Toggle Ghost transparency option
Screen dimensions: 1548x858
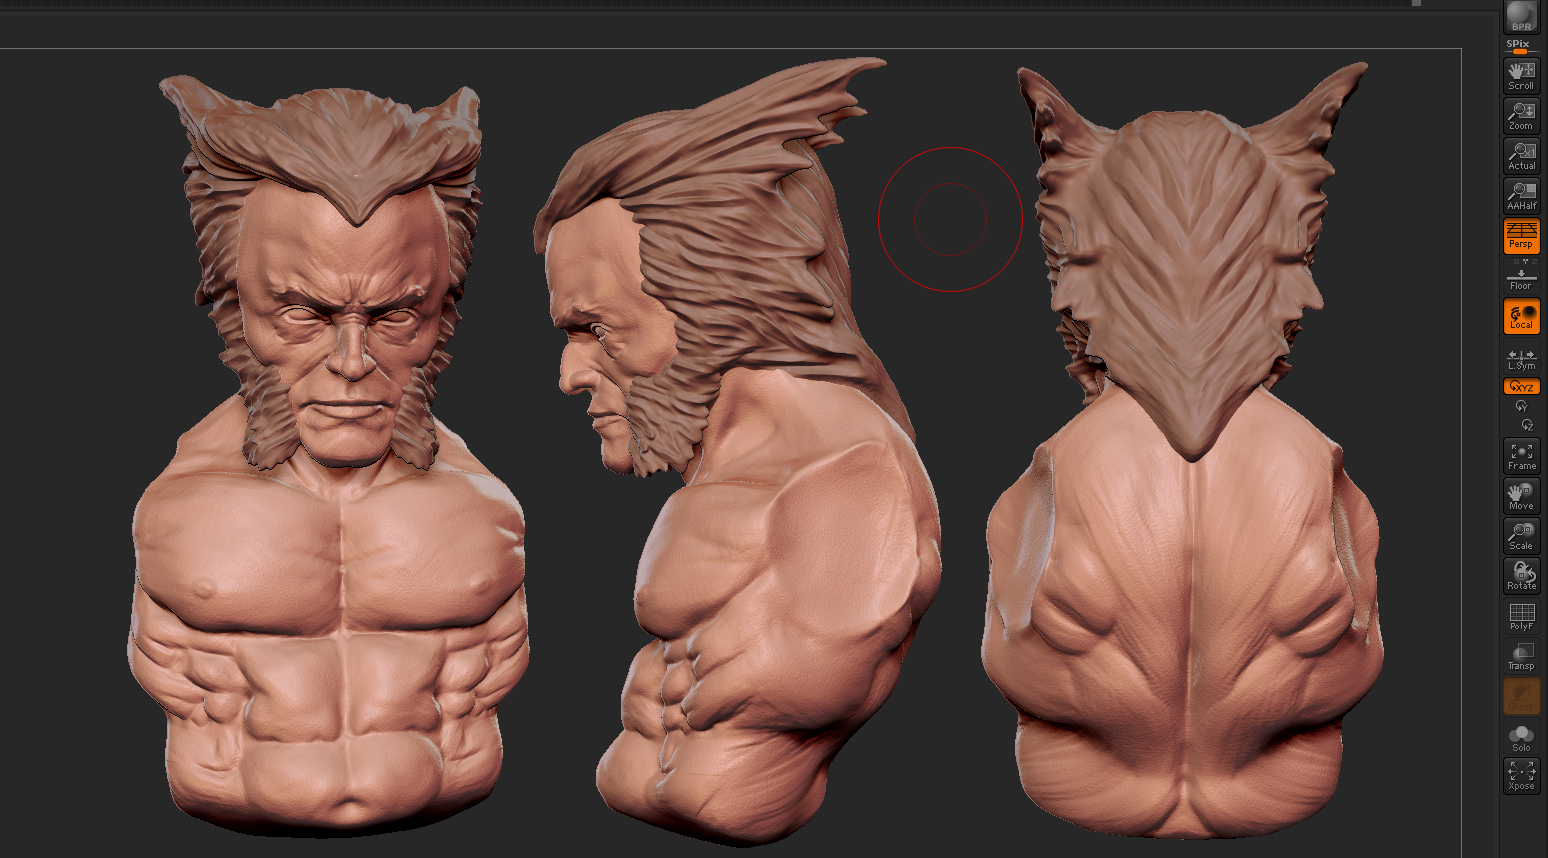pos(1521,696)
